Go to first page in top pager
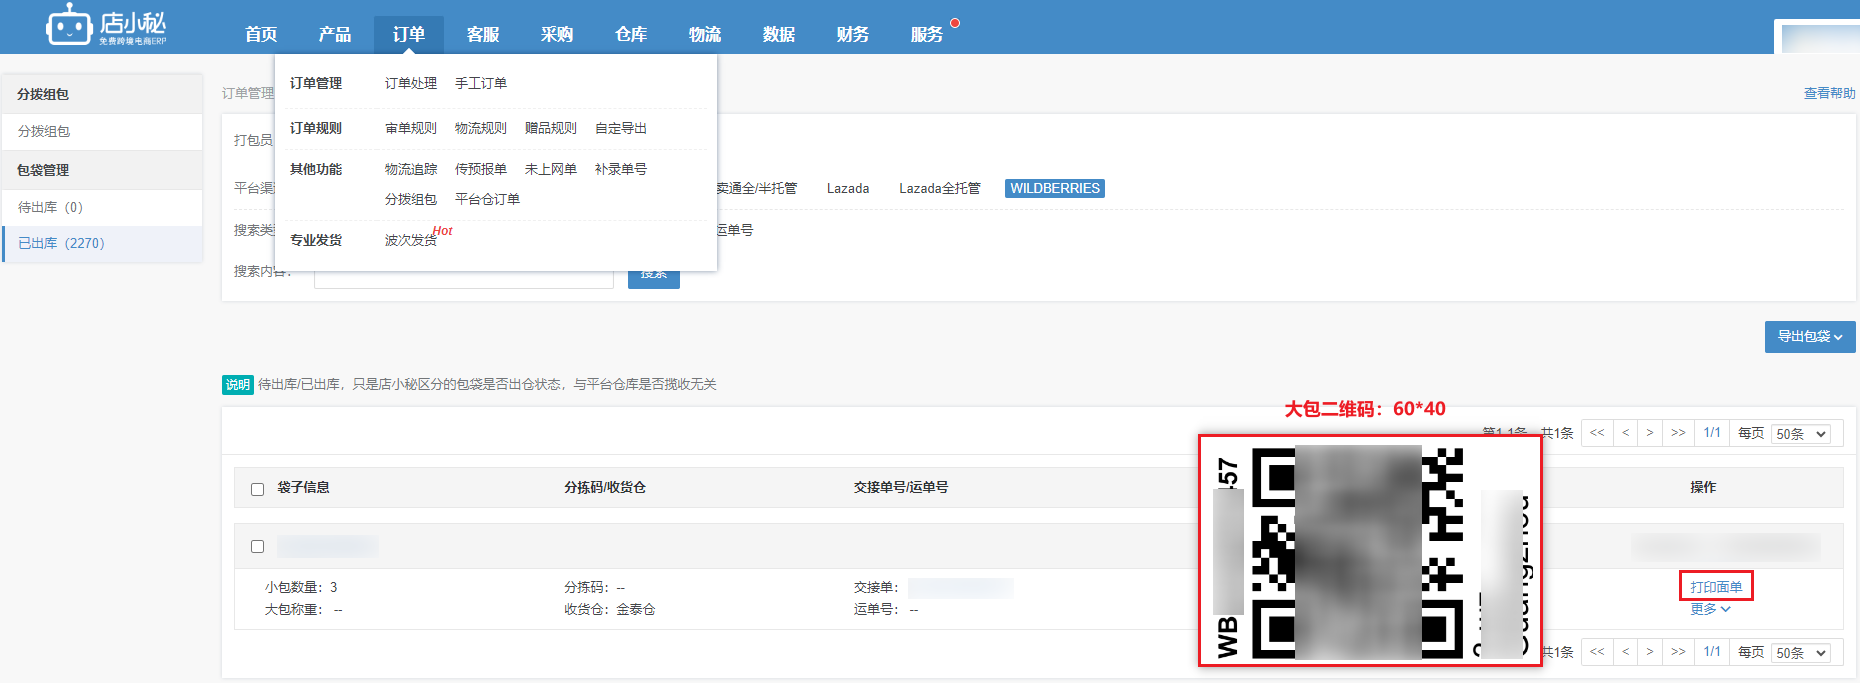Viewport: 1860px width, 683px height. click(1597, 433)
